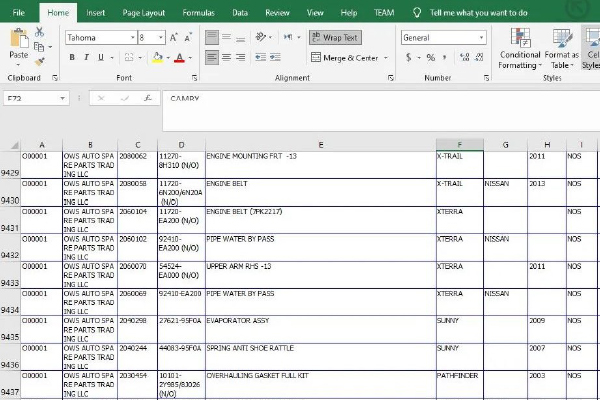
Task: Open the font color red swatch
Action: (178, 58)
